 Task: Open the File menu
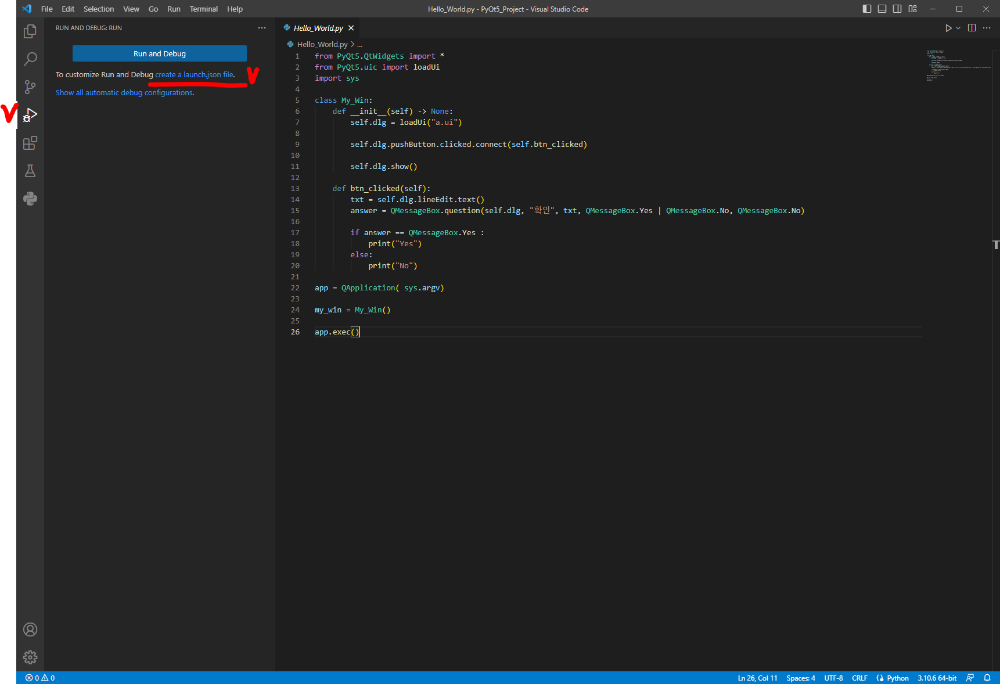pos(47,9)
